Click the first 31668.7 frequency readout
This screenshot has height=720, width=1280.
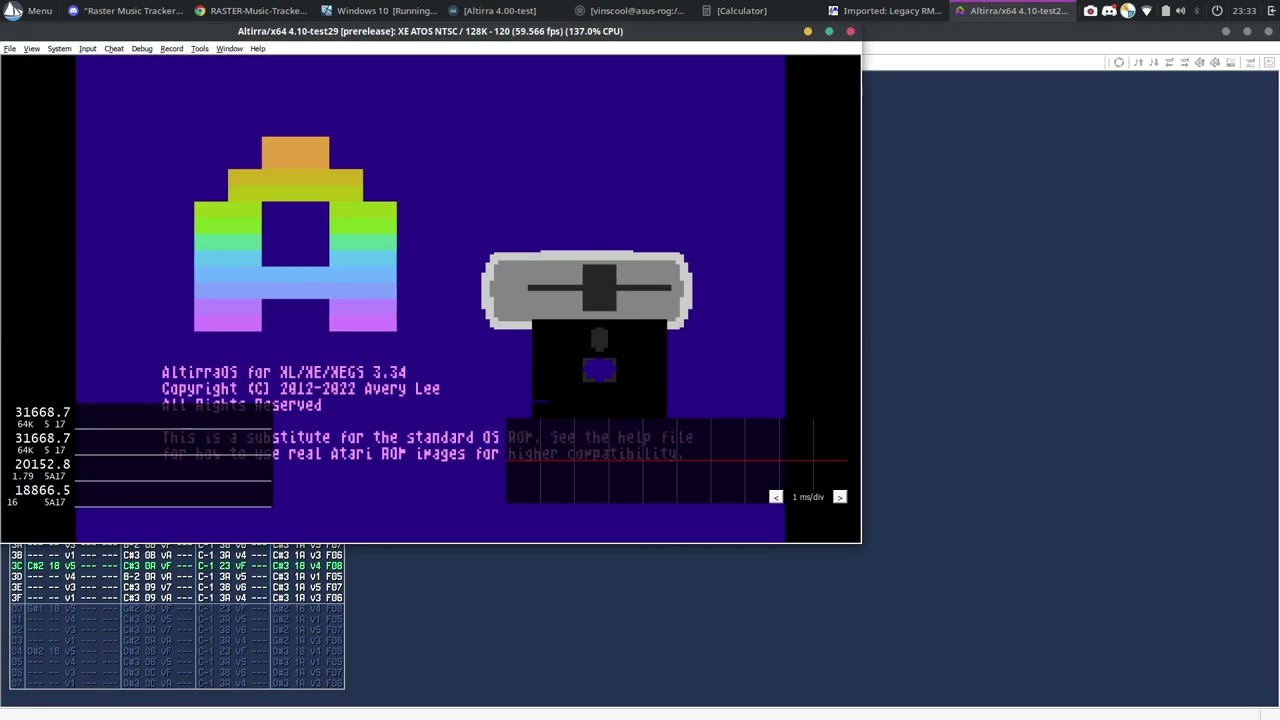pyautogui.click(x=42, y=412)
